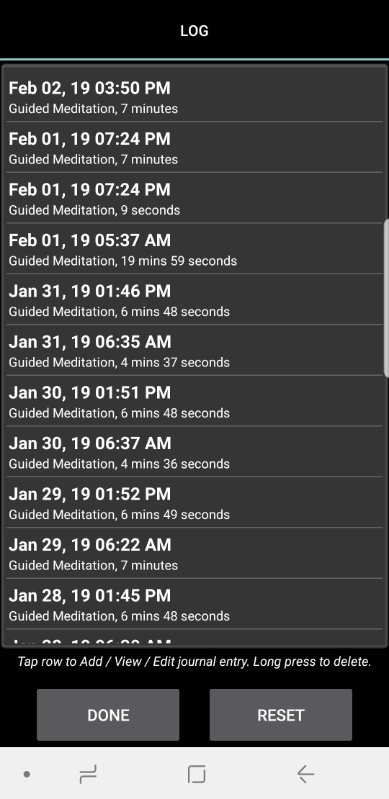Tap the LOG title header

(194, 31)
